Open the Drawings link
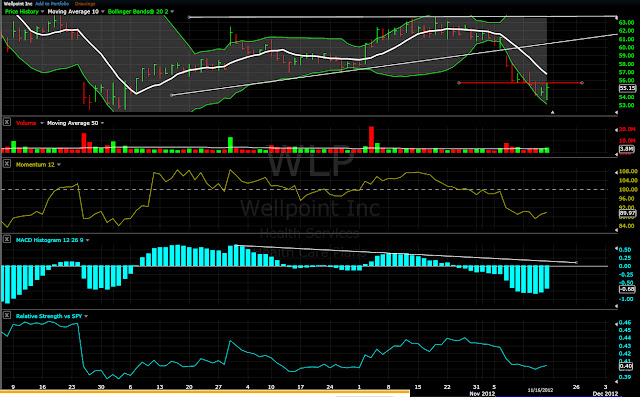The height and width of the screenshot is (397, 640). click(84, 4)
